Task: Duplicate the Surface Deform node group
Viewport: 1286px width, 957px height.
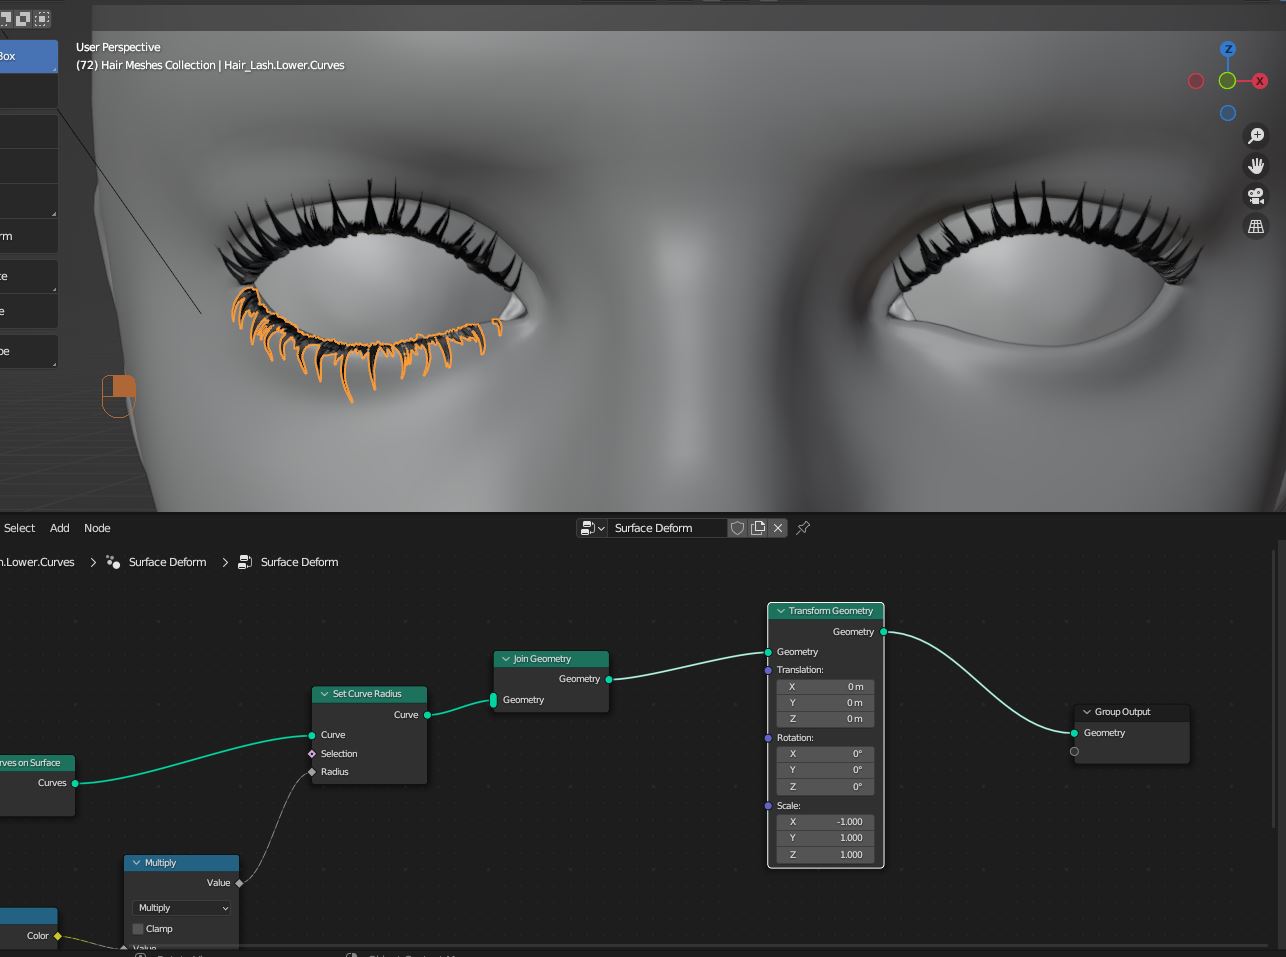Action: [x=758, y=528]
